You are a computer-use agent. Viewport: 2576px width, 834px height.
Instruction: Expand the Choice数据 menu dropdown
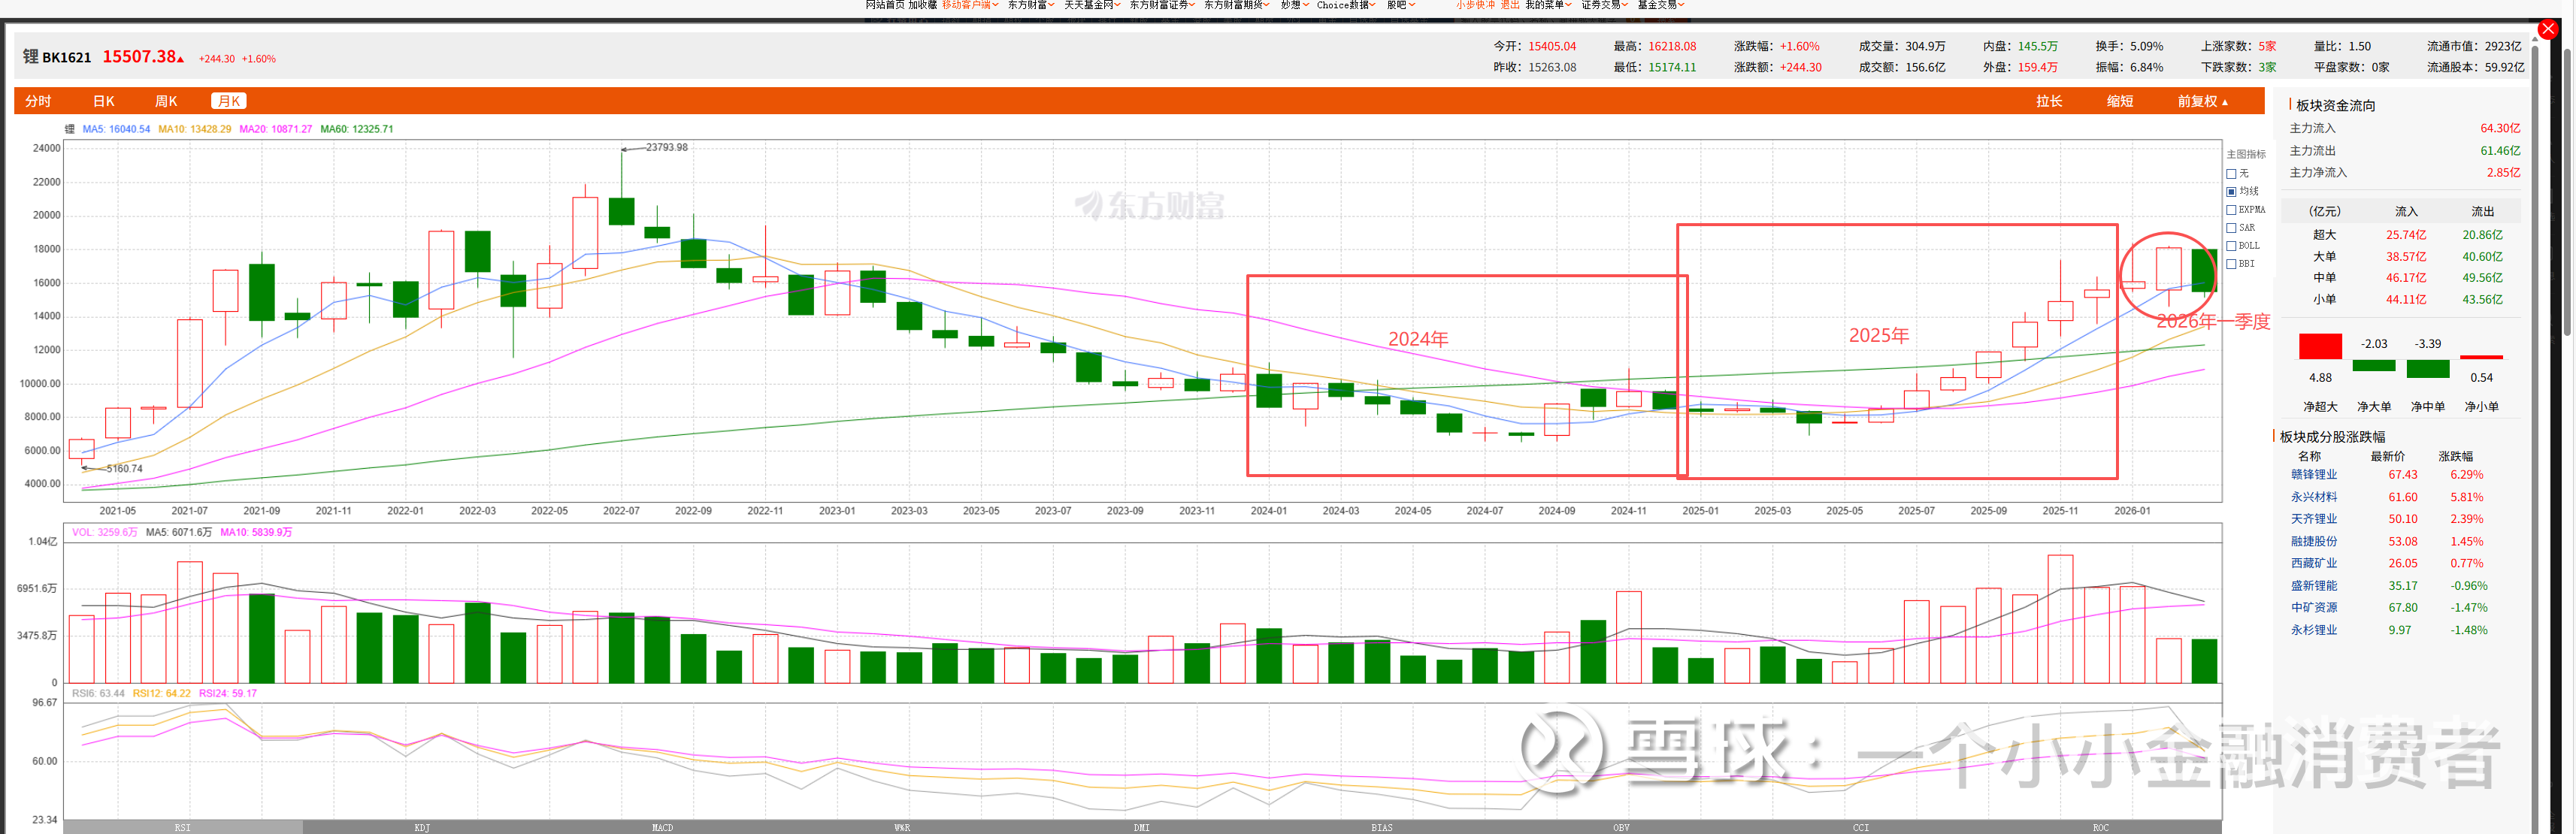pos(1345,5)
